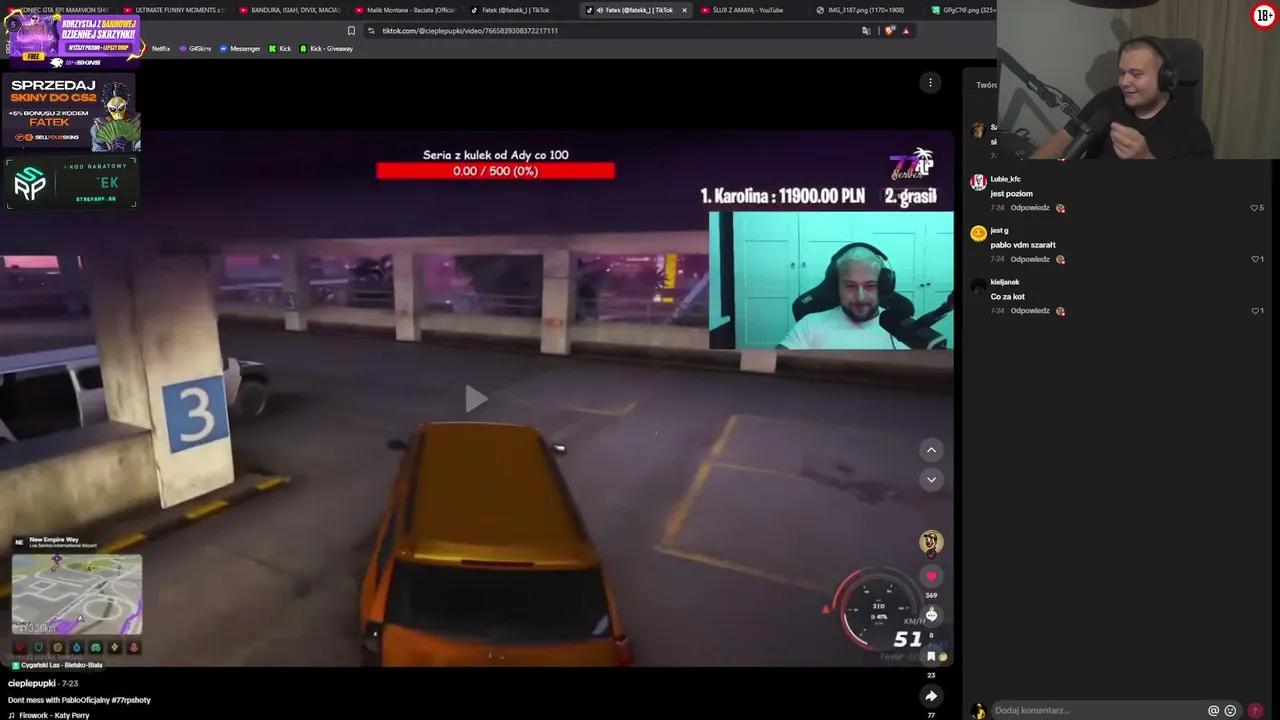Like kieljanek's comment heart
The image size is (1280, 720).
coord(1254,311)
